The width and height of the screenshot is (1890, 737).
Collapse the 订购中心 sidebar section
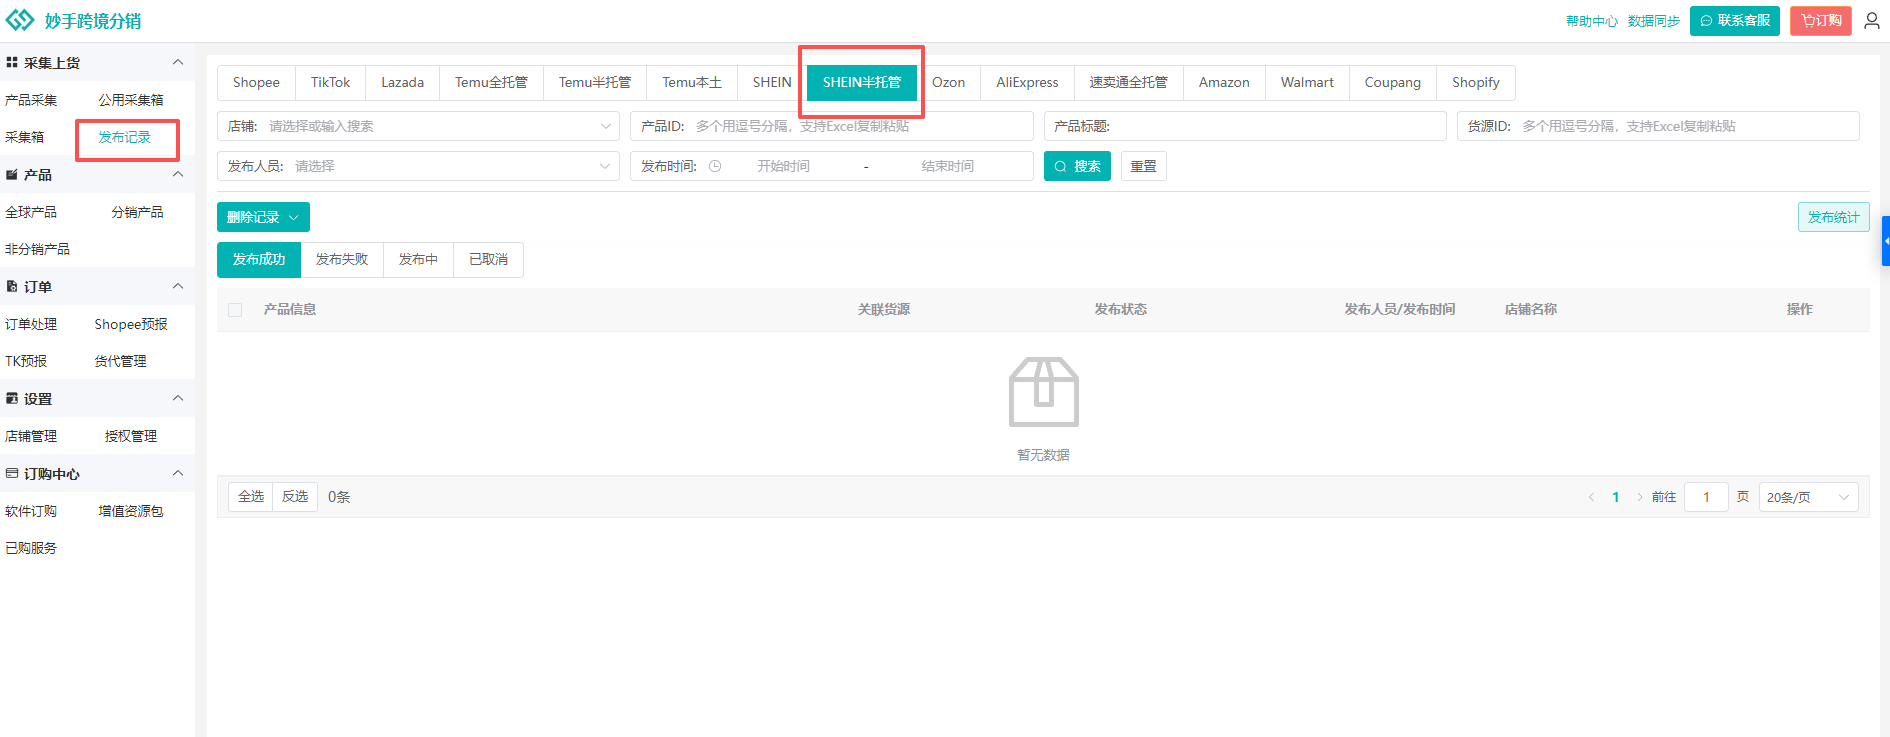point(178,473)
